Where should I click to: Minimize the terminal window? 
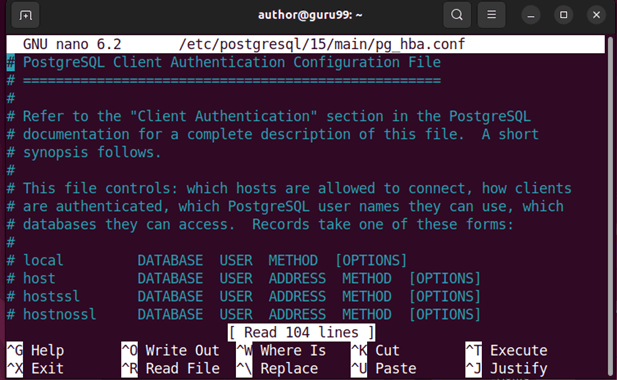click(531, 15)
